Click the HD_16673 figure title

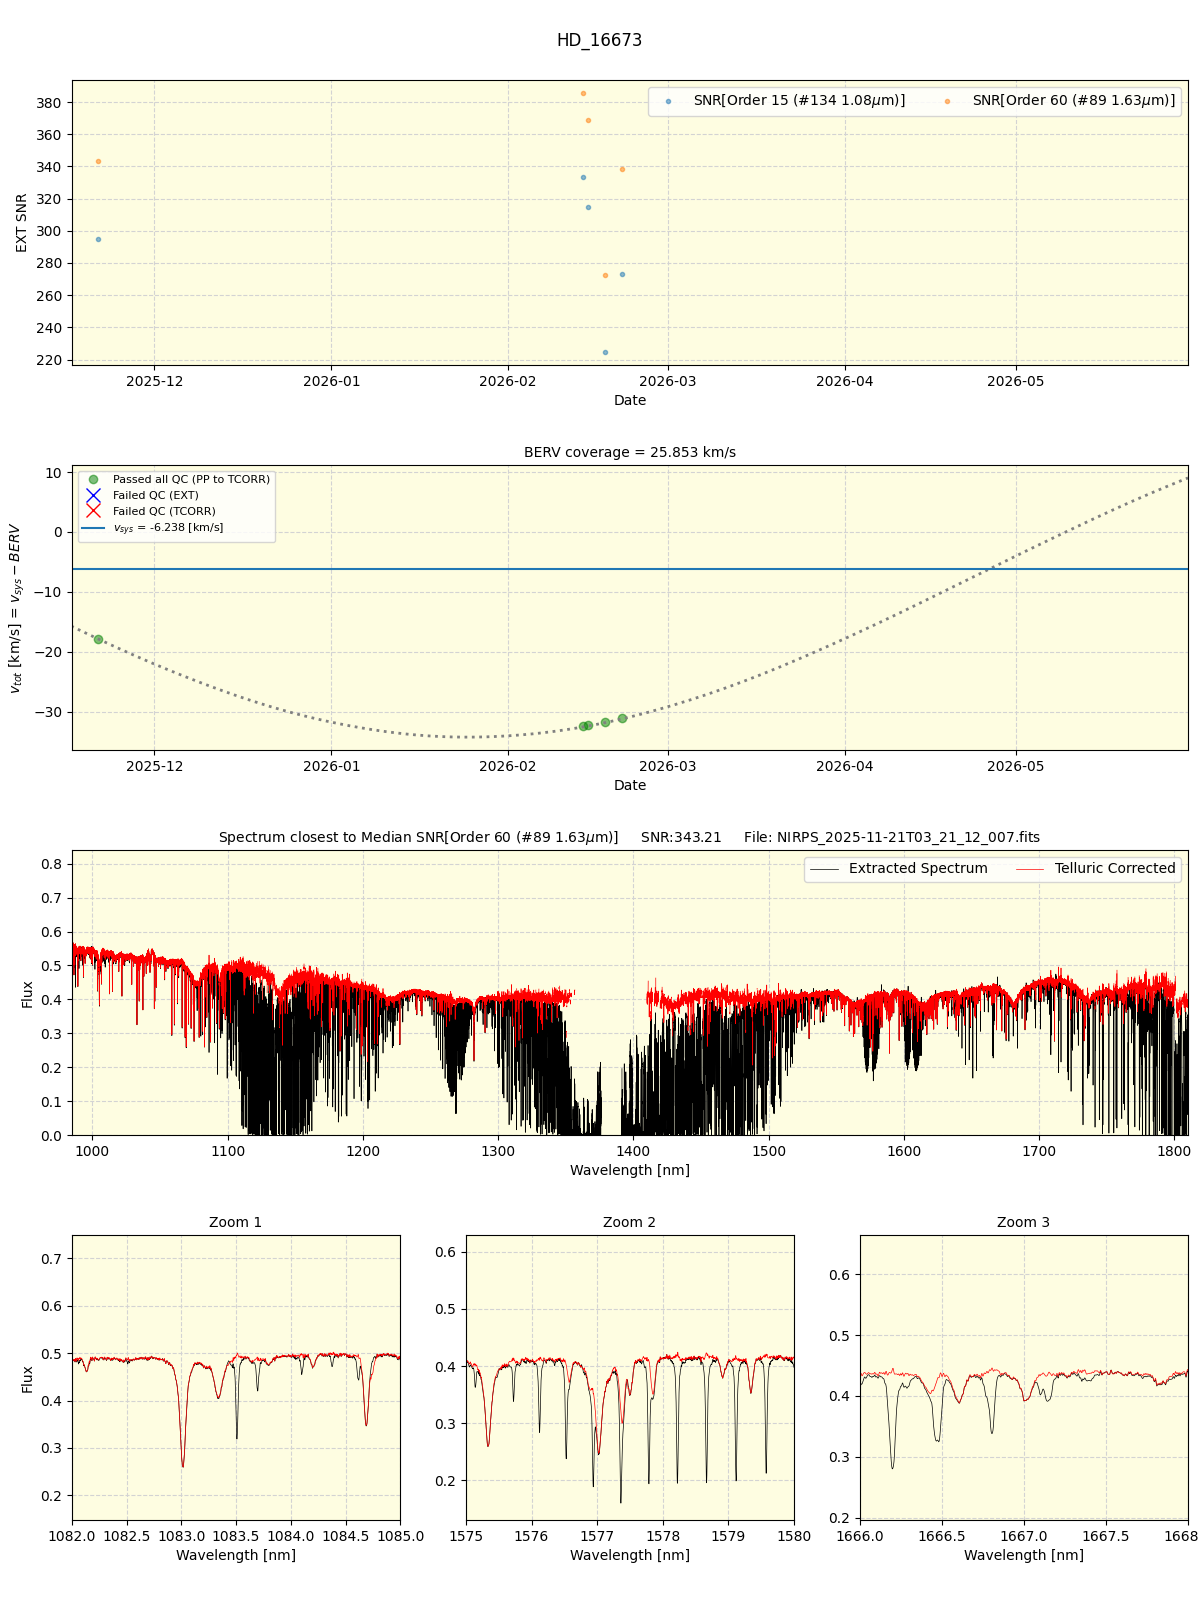pyautogui.click(x=599, y=40)
